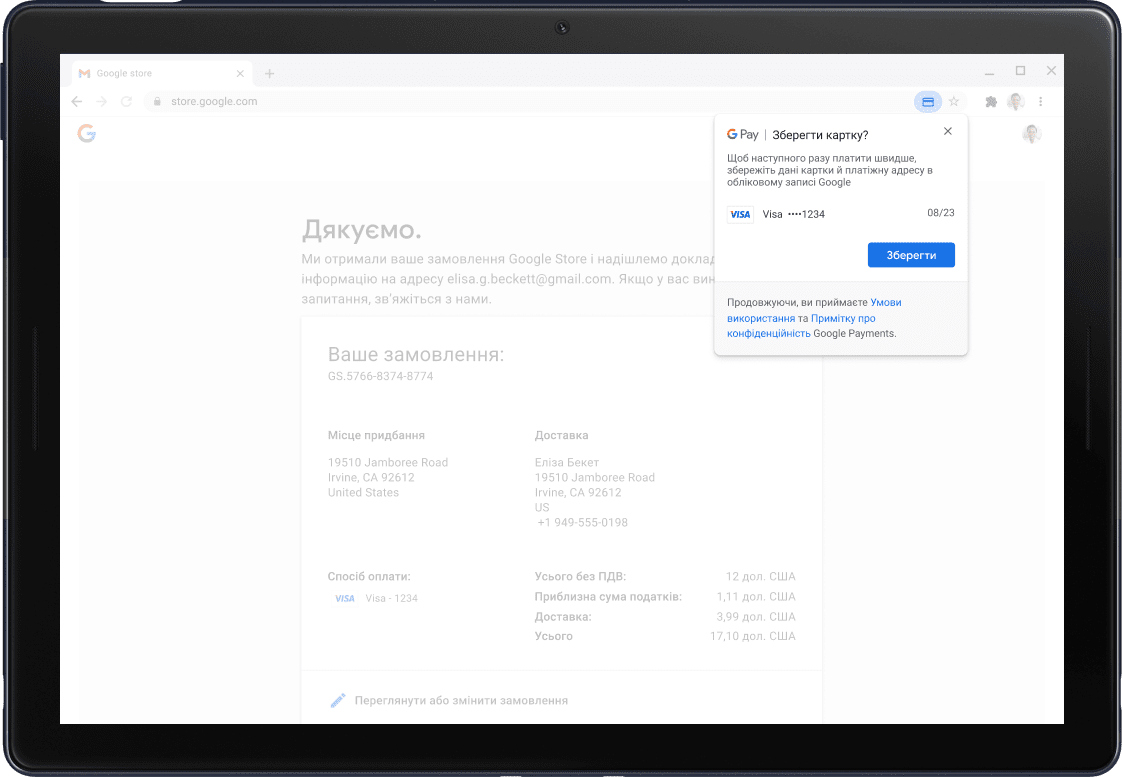
Task: Open the Chrome profile avatar in toolbar
Action: click(1016, 102)
